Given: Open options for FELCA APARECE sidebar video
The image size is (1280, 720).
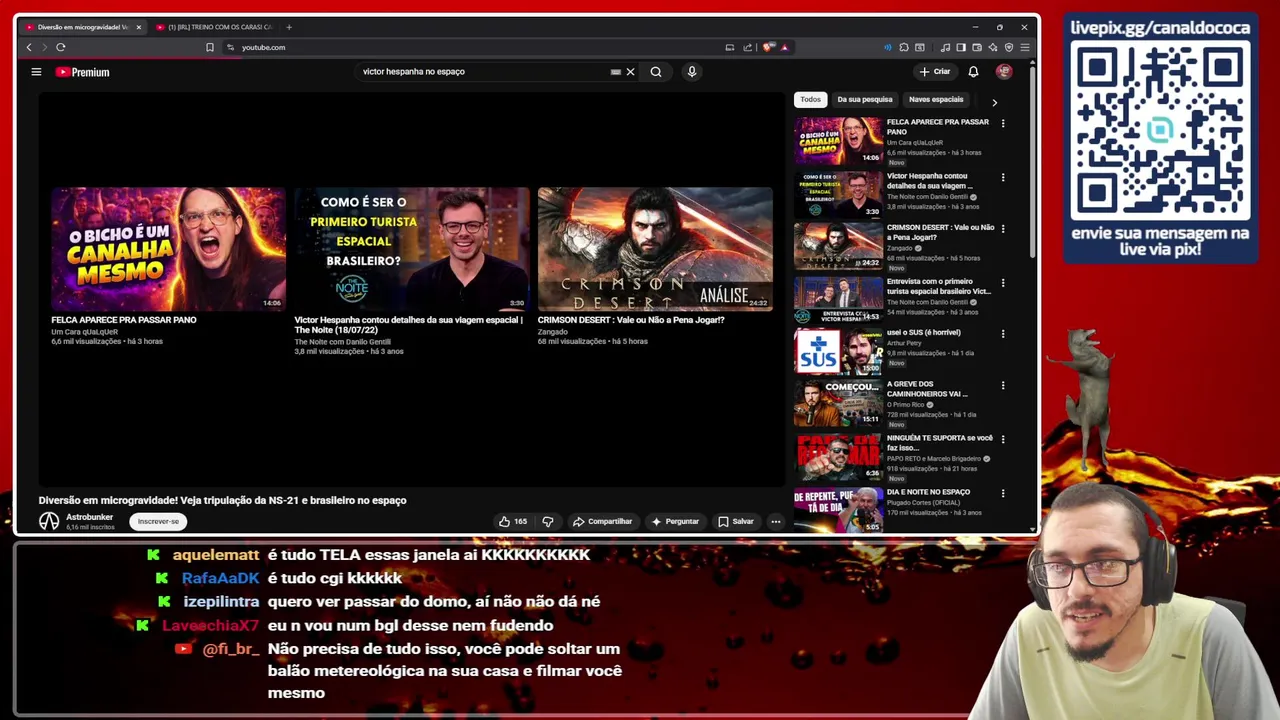Looking at the screenshot, I should pyautogui.click(x=1003, y=124).
